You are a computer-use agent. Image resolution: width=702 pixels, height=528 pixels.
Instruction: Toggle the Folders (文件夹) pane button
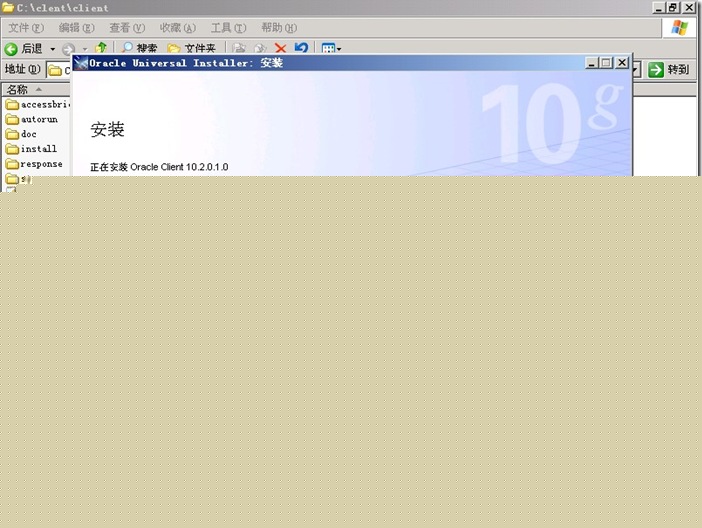click(191, 48)
